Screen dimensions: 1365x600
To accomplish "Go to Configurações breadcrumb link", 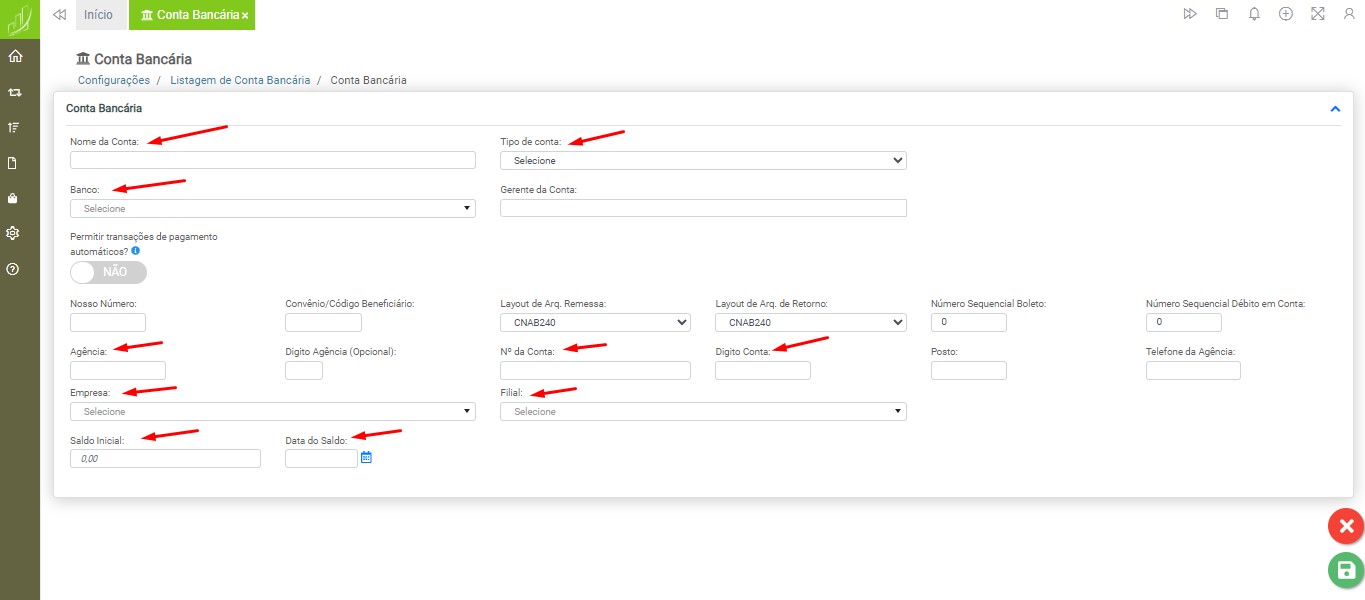I will point(114,80).
